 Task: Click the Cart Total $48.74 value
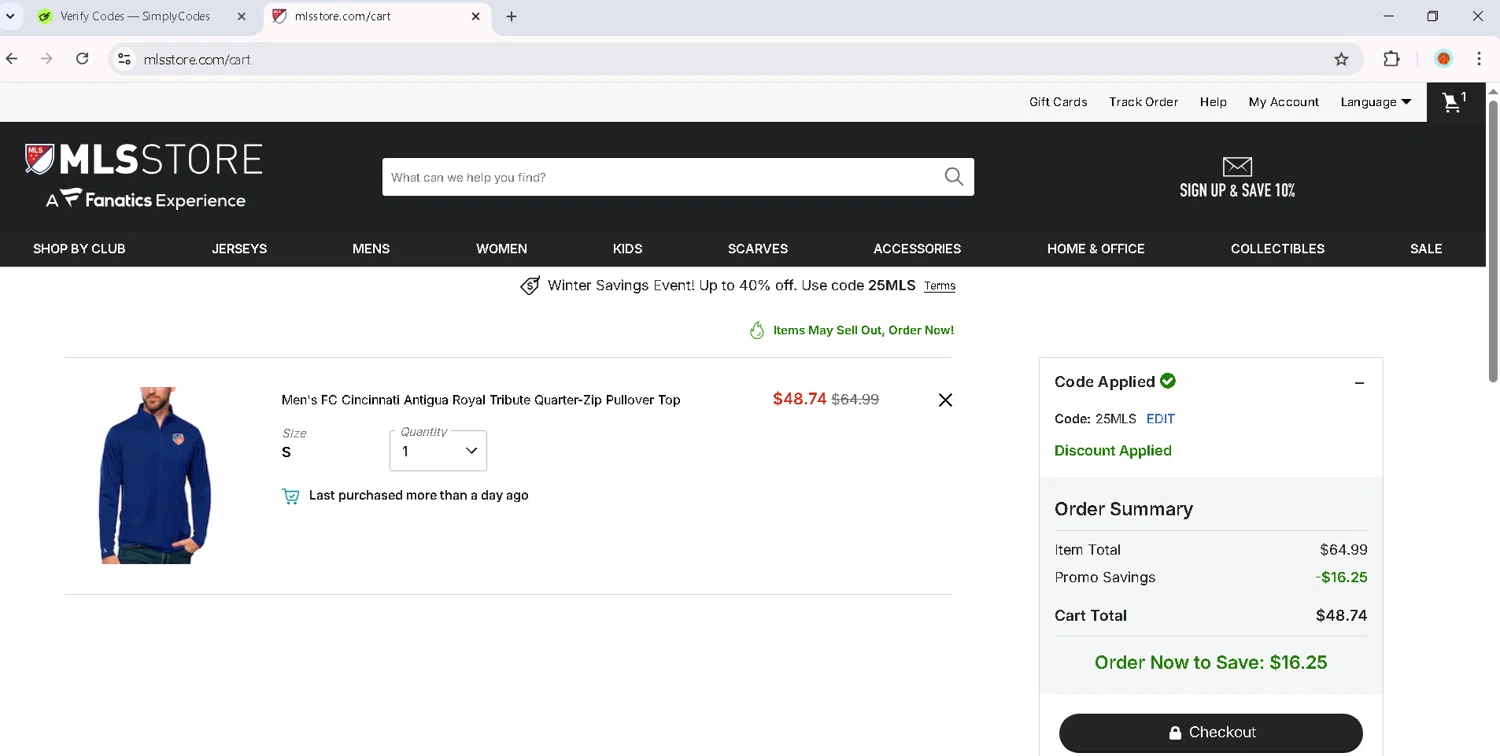pyautogui.click(x=1341, y=616)
